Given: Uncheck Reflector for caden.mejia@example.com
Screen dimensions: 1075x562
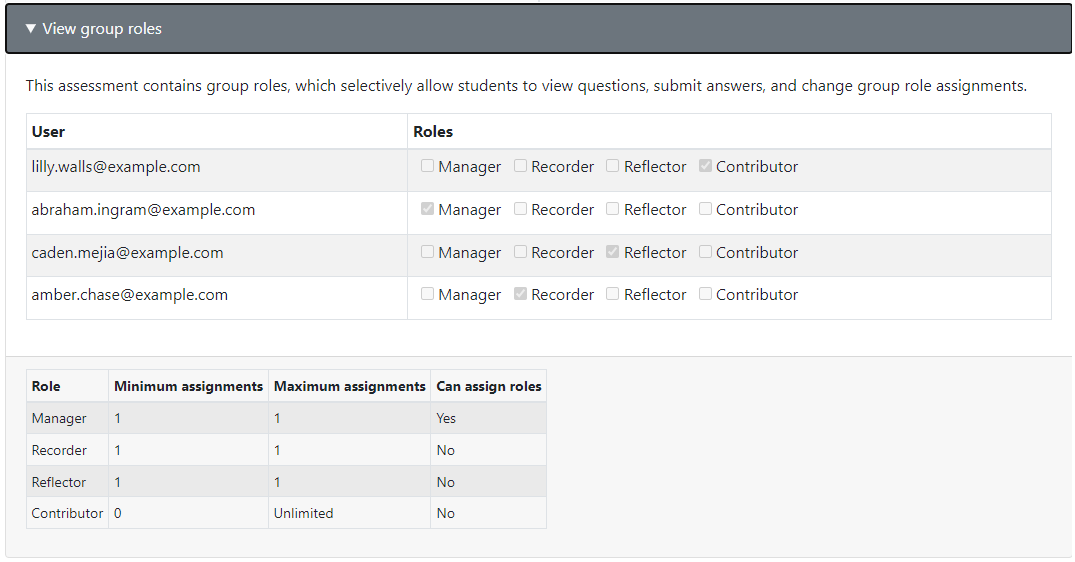Looking at the screenshot, I should pyautogui.click(x=613, y=252).
